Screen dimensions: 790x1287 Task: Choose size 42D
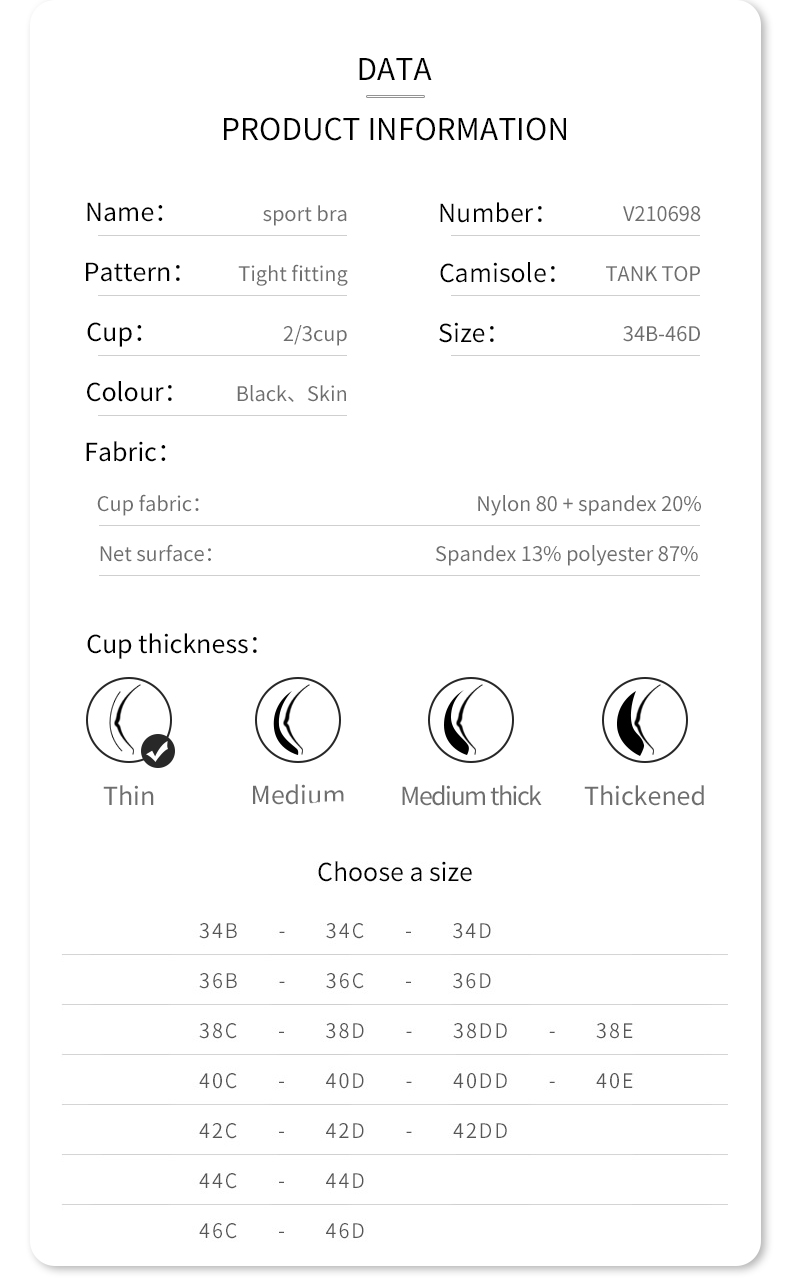tap(345, 1131)
